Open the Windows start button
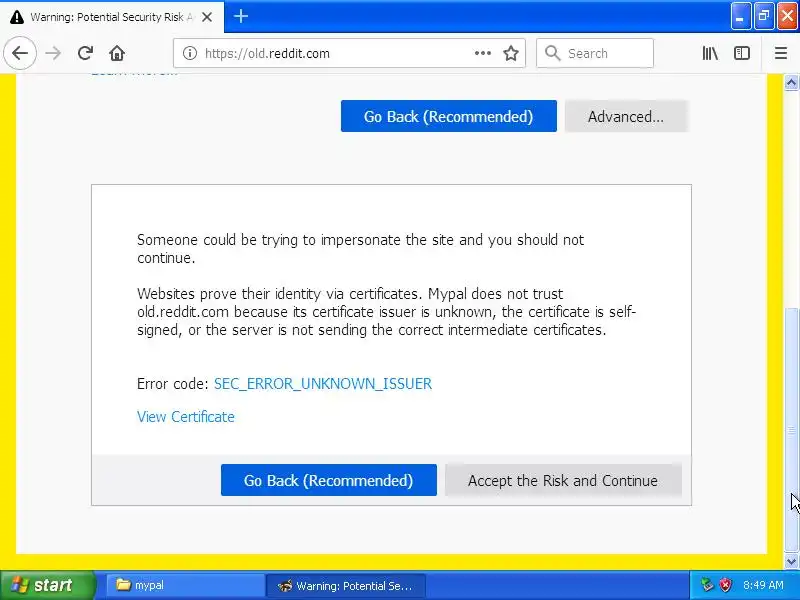 pos(47,585)
